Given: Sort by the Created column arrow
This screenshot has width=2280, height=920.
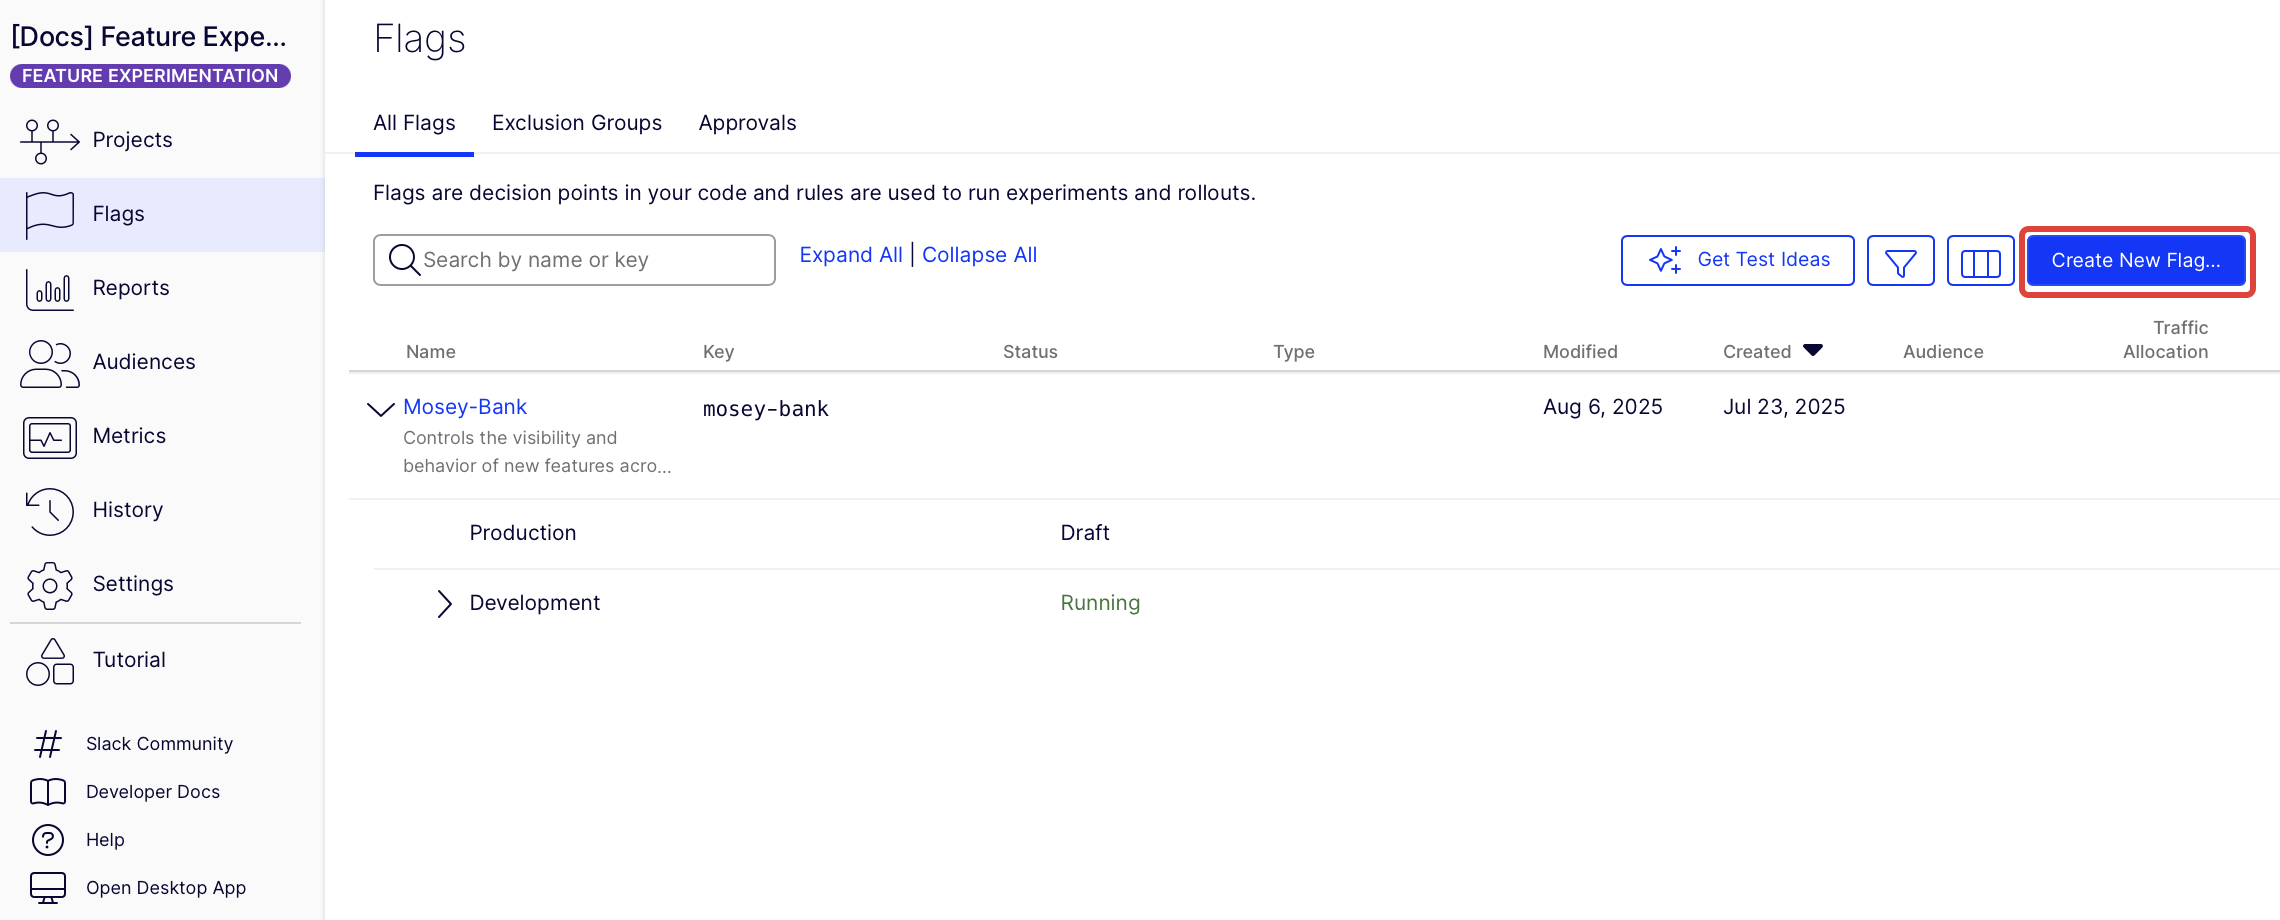Looking at the screenshot, I should (1812, 350).
